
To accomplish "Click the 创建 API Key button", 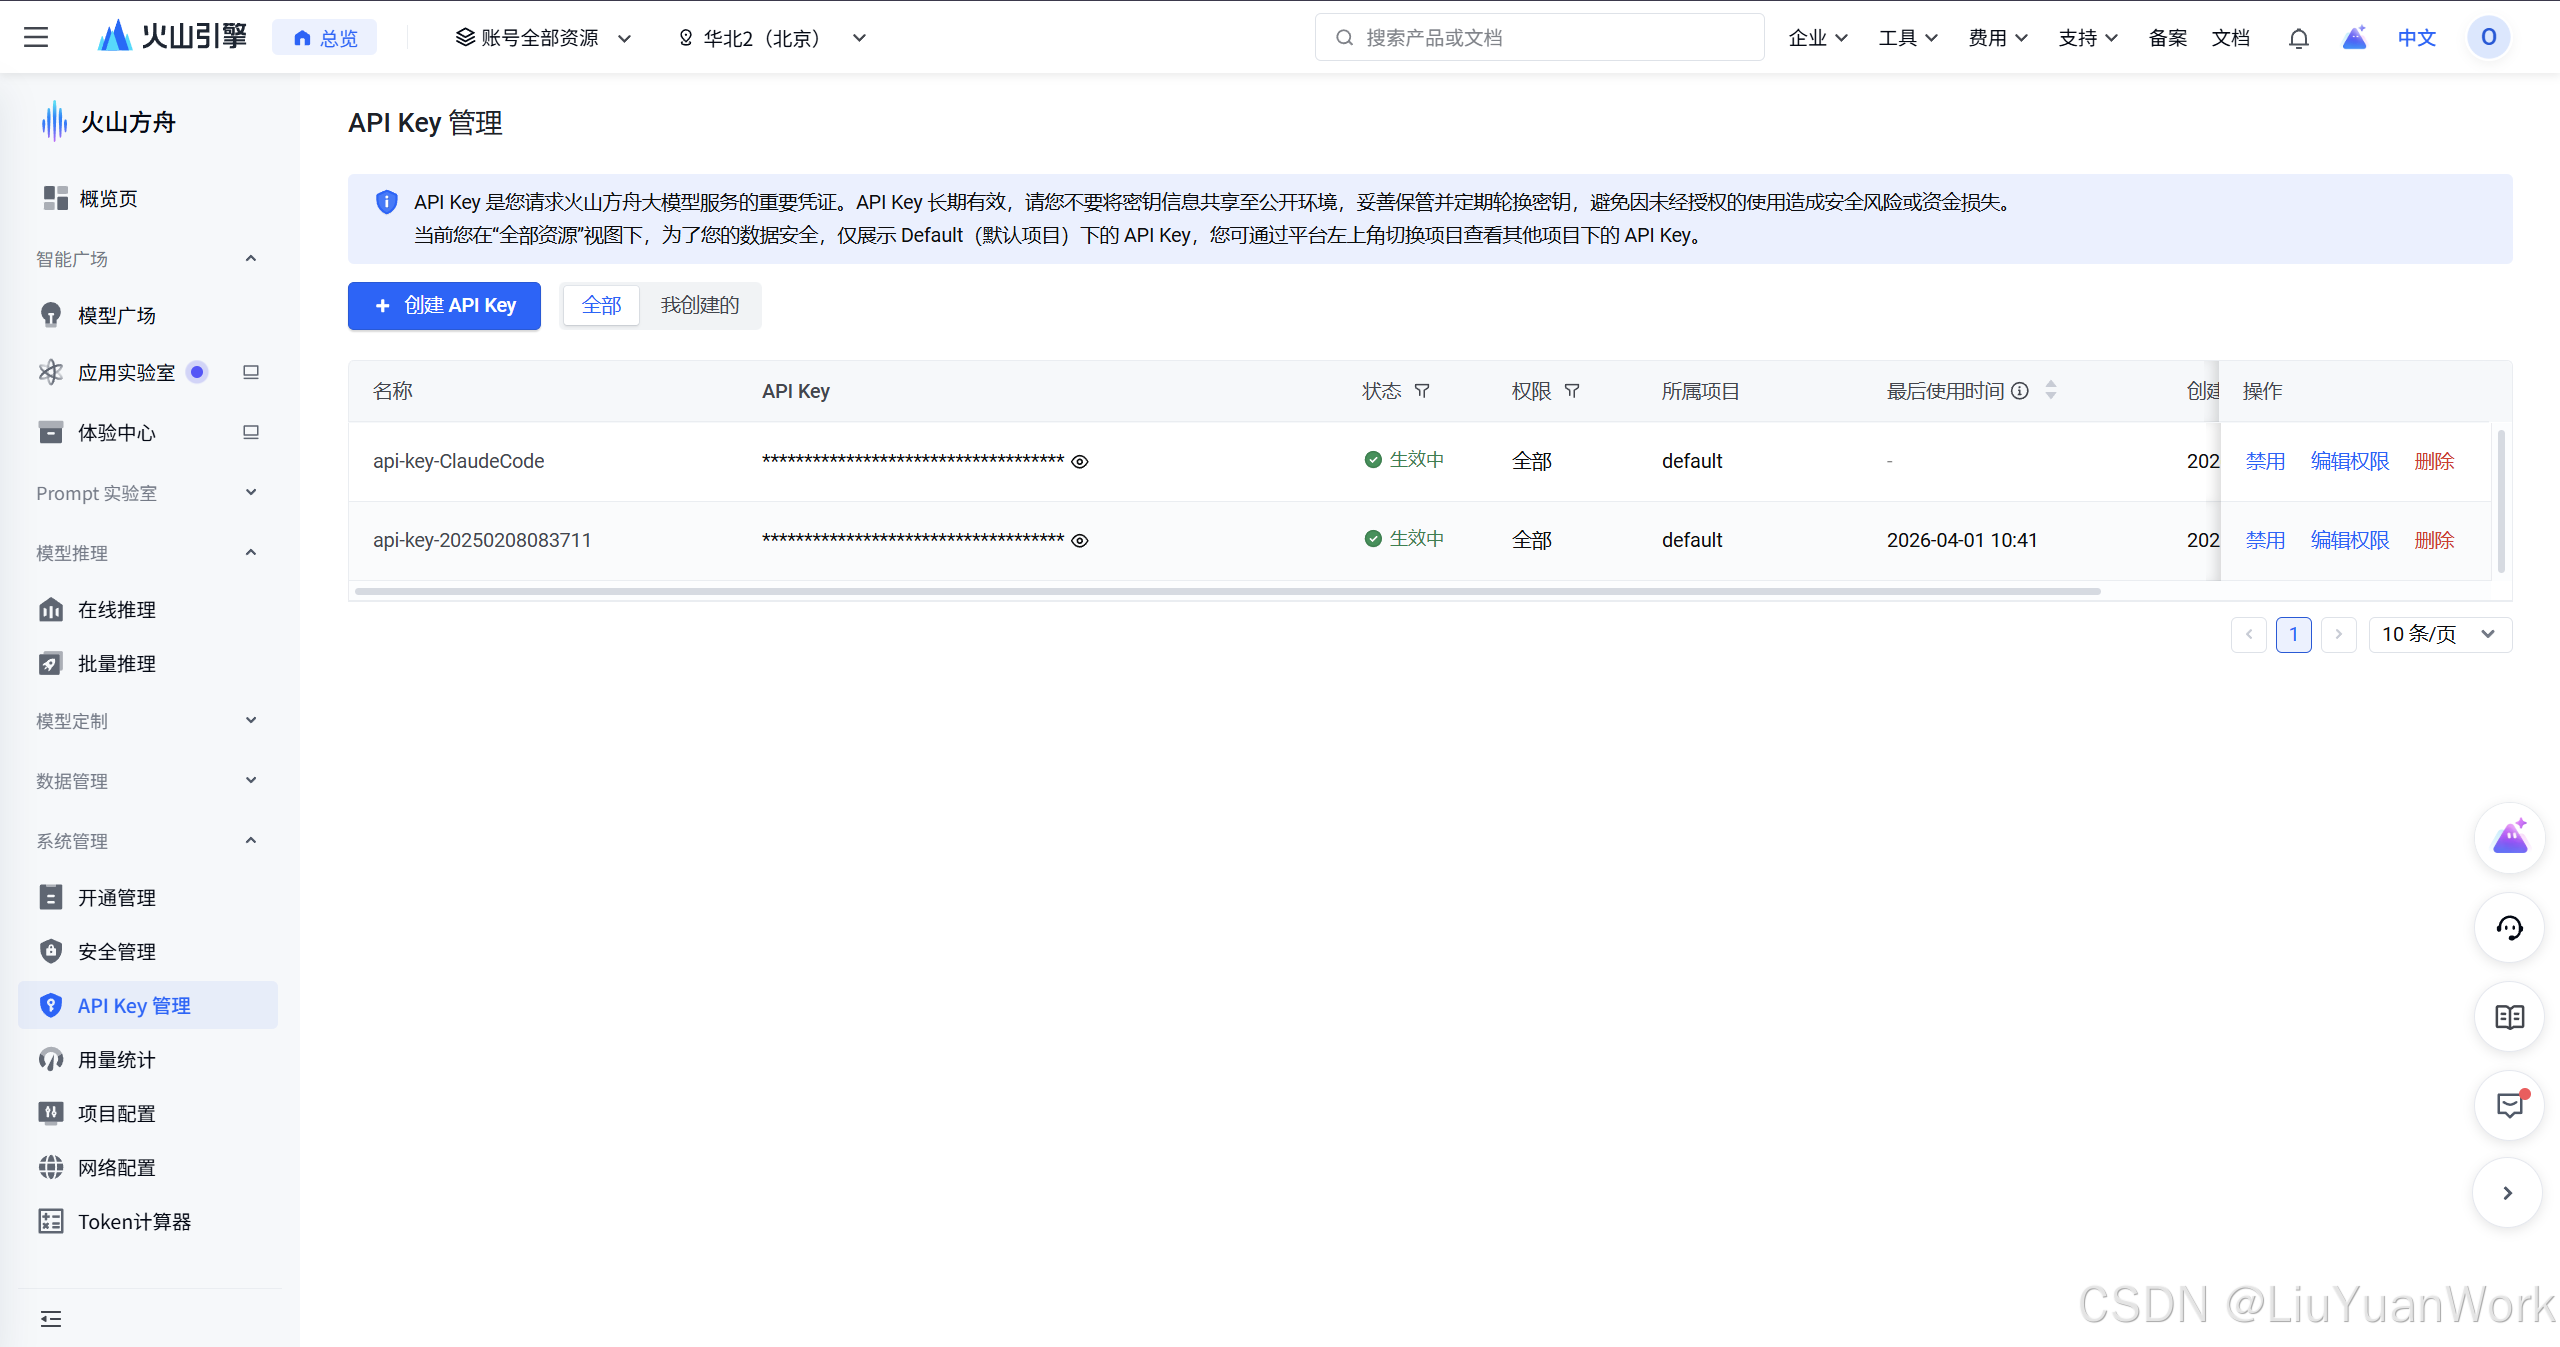I will (x=444, y=306).
